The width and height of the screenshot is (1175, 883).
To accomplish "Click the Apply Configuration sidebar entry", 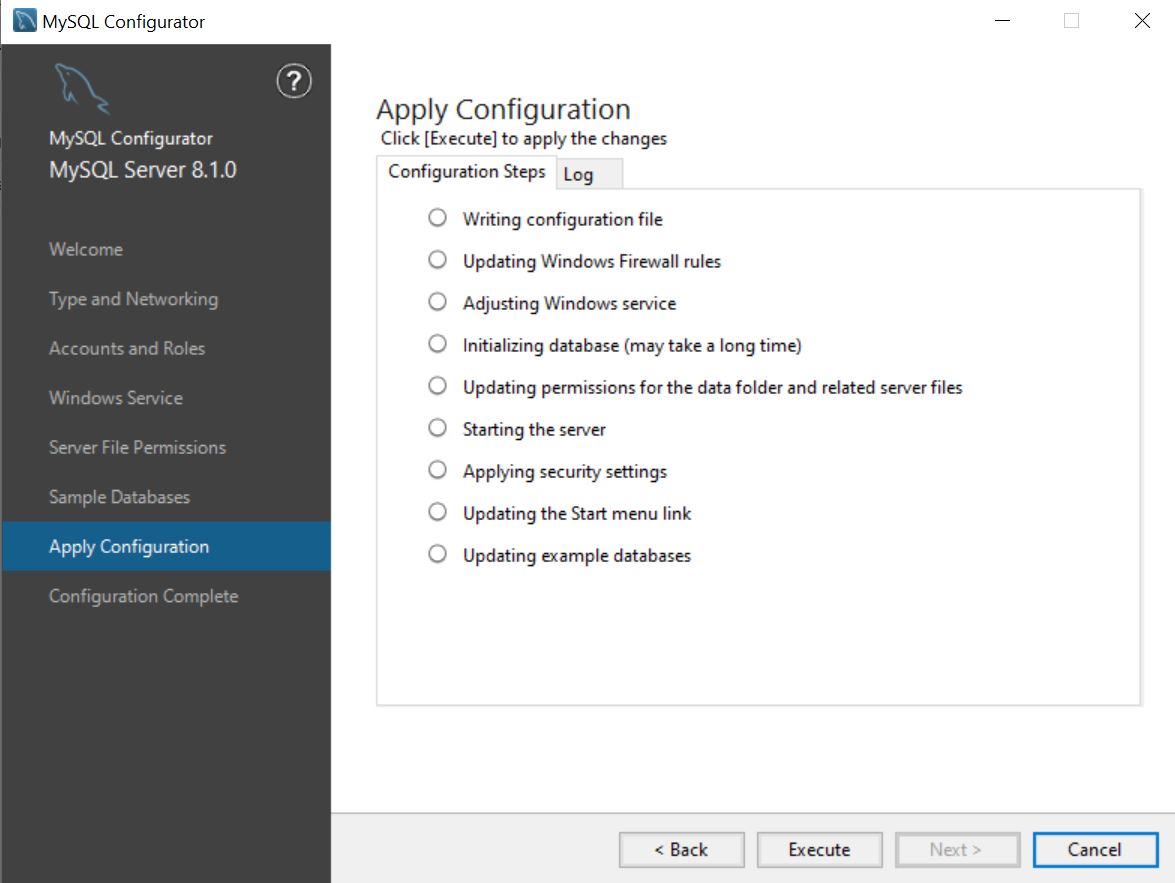I will tap(128, 546).
